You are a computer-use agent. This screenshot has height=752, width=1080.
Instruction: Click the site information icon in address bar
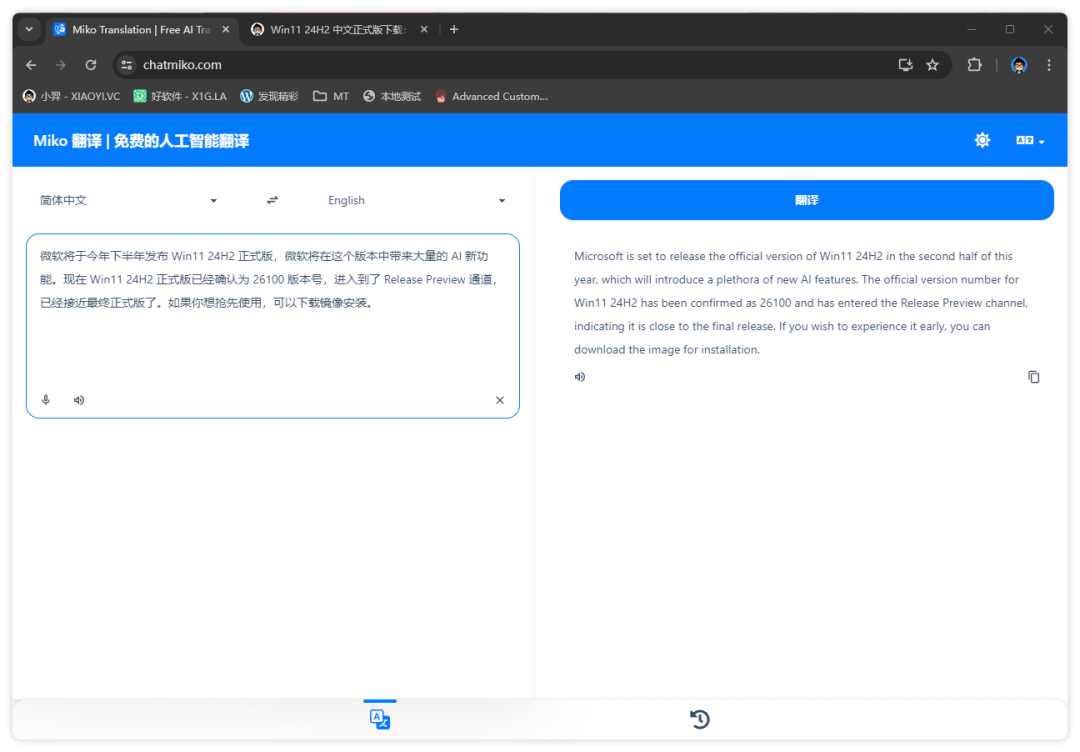[x=127, y=65]
